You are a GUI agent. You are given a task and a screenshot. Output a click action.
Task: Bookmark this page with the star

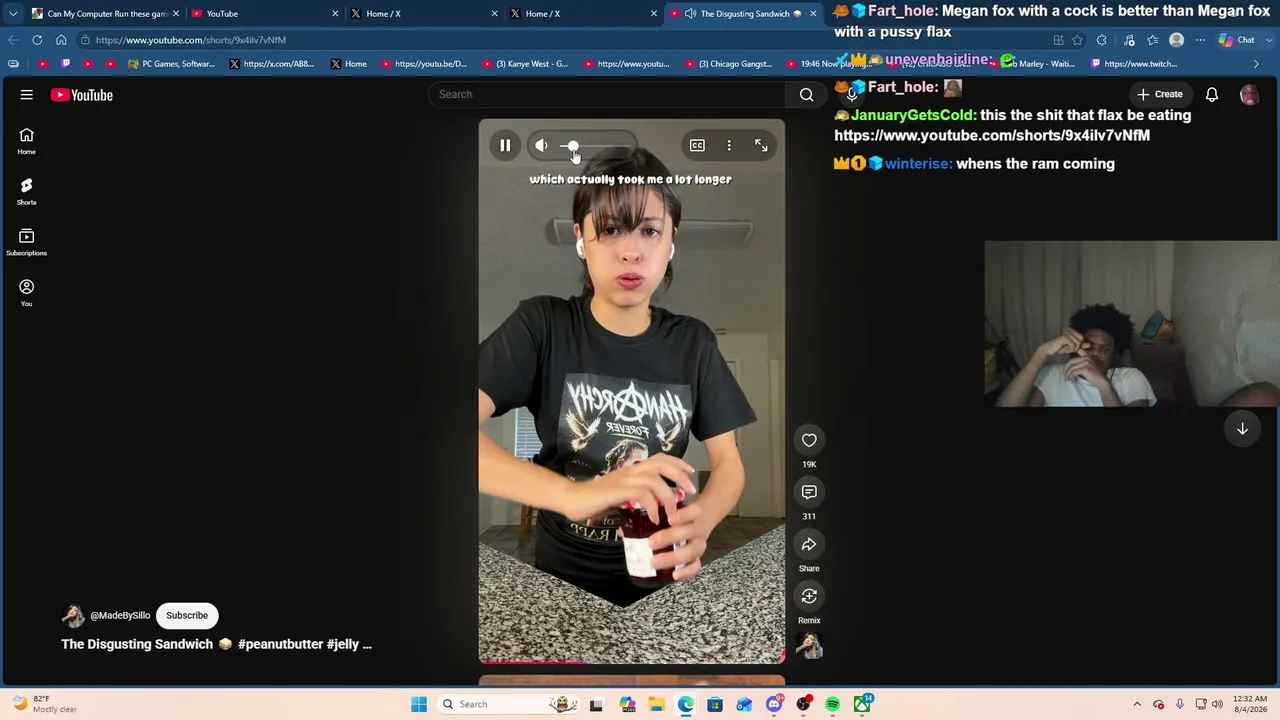[1077, 40]
